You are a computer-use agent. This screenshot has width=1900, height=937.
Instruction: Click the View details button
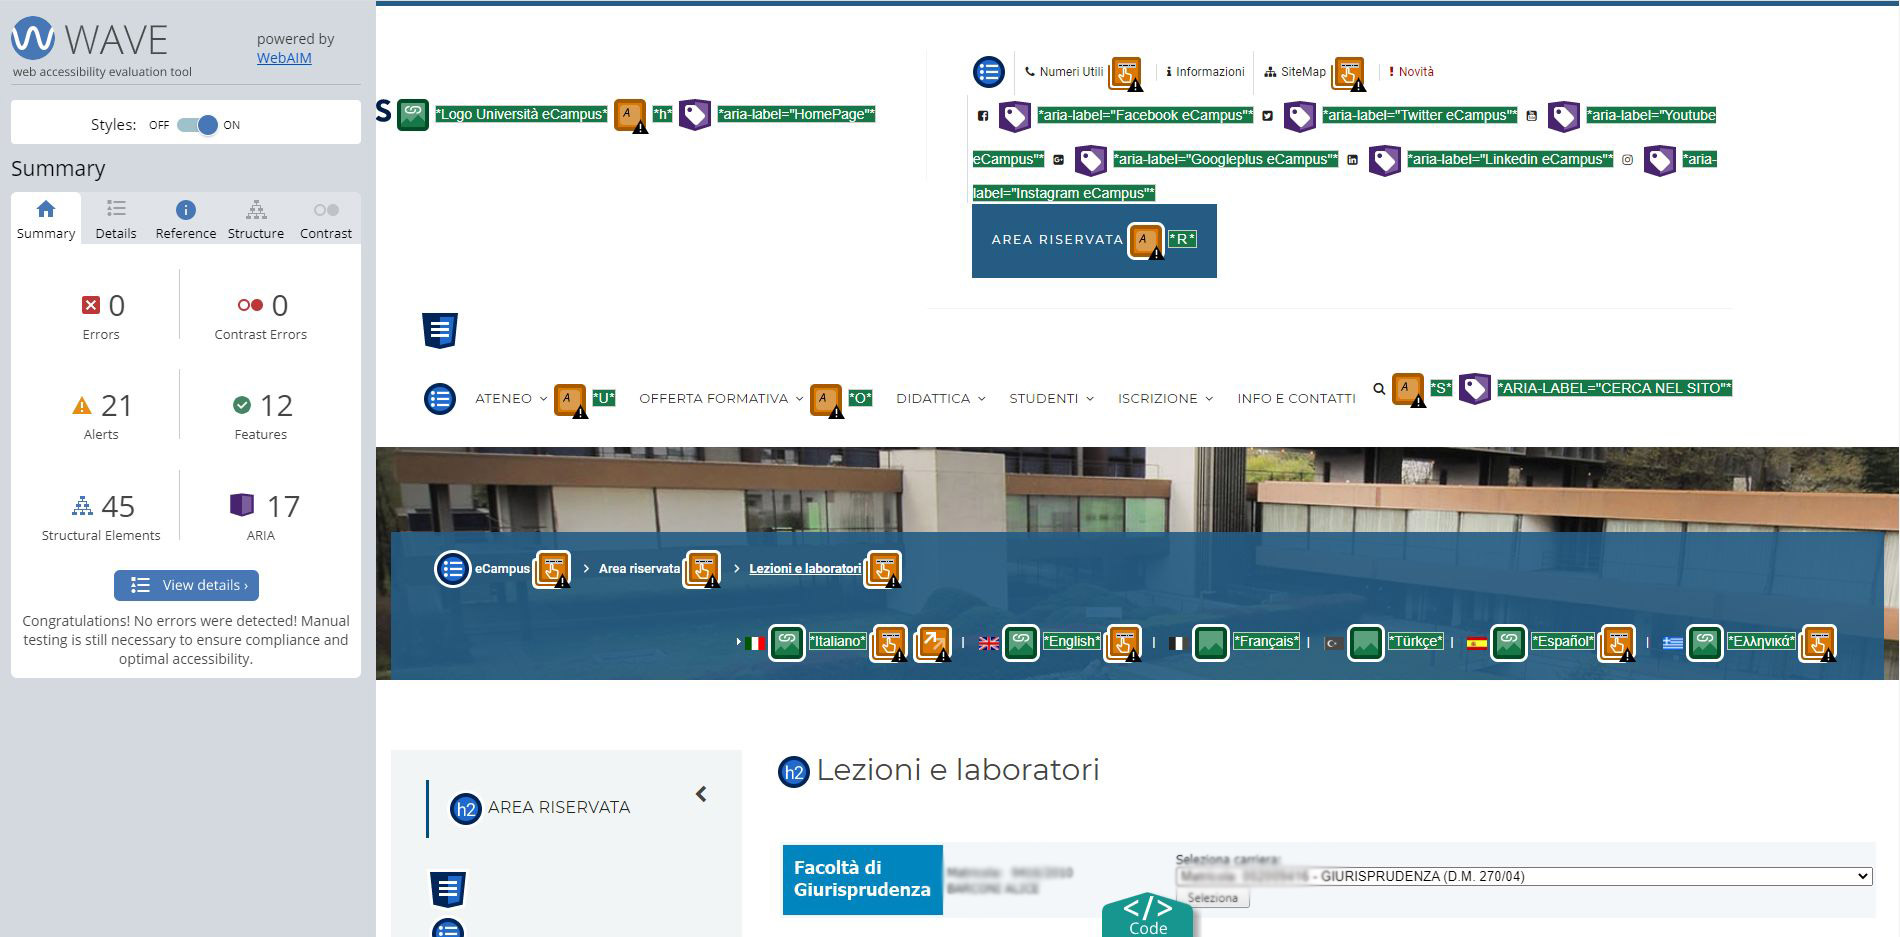point(186,585)
